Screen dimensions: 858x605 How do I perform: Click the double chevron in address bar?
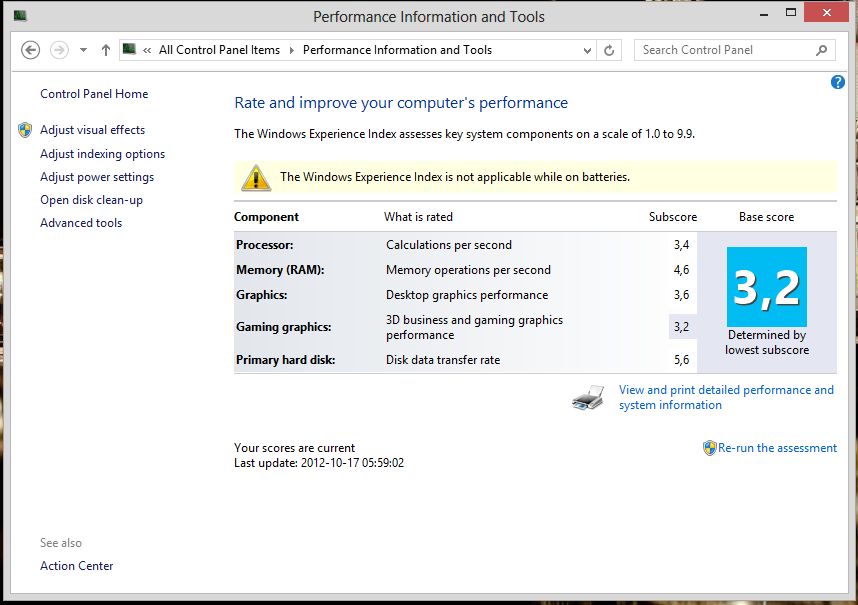[147, 50]
